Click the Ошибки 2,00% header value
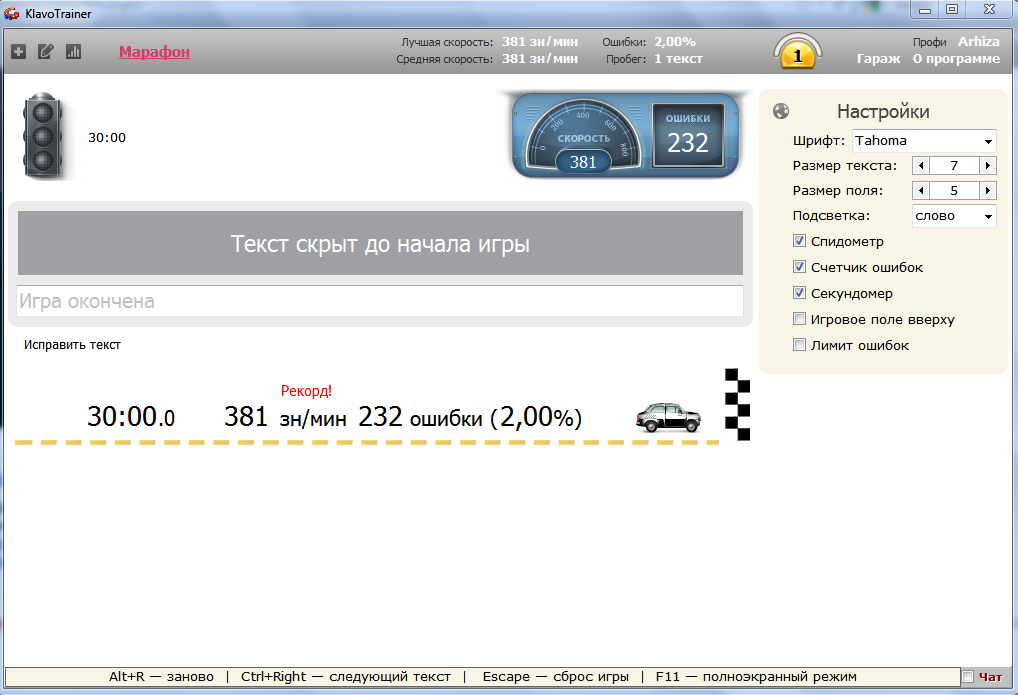Screen dimensions: 1018x695 point(675,42)
